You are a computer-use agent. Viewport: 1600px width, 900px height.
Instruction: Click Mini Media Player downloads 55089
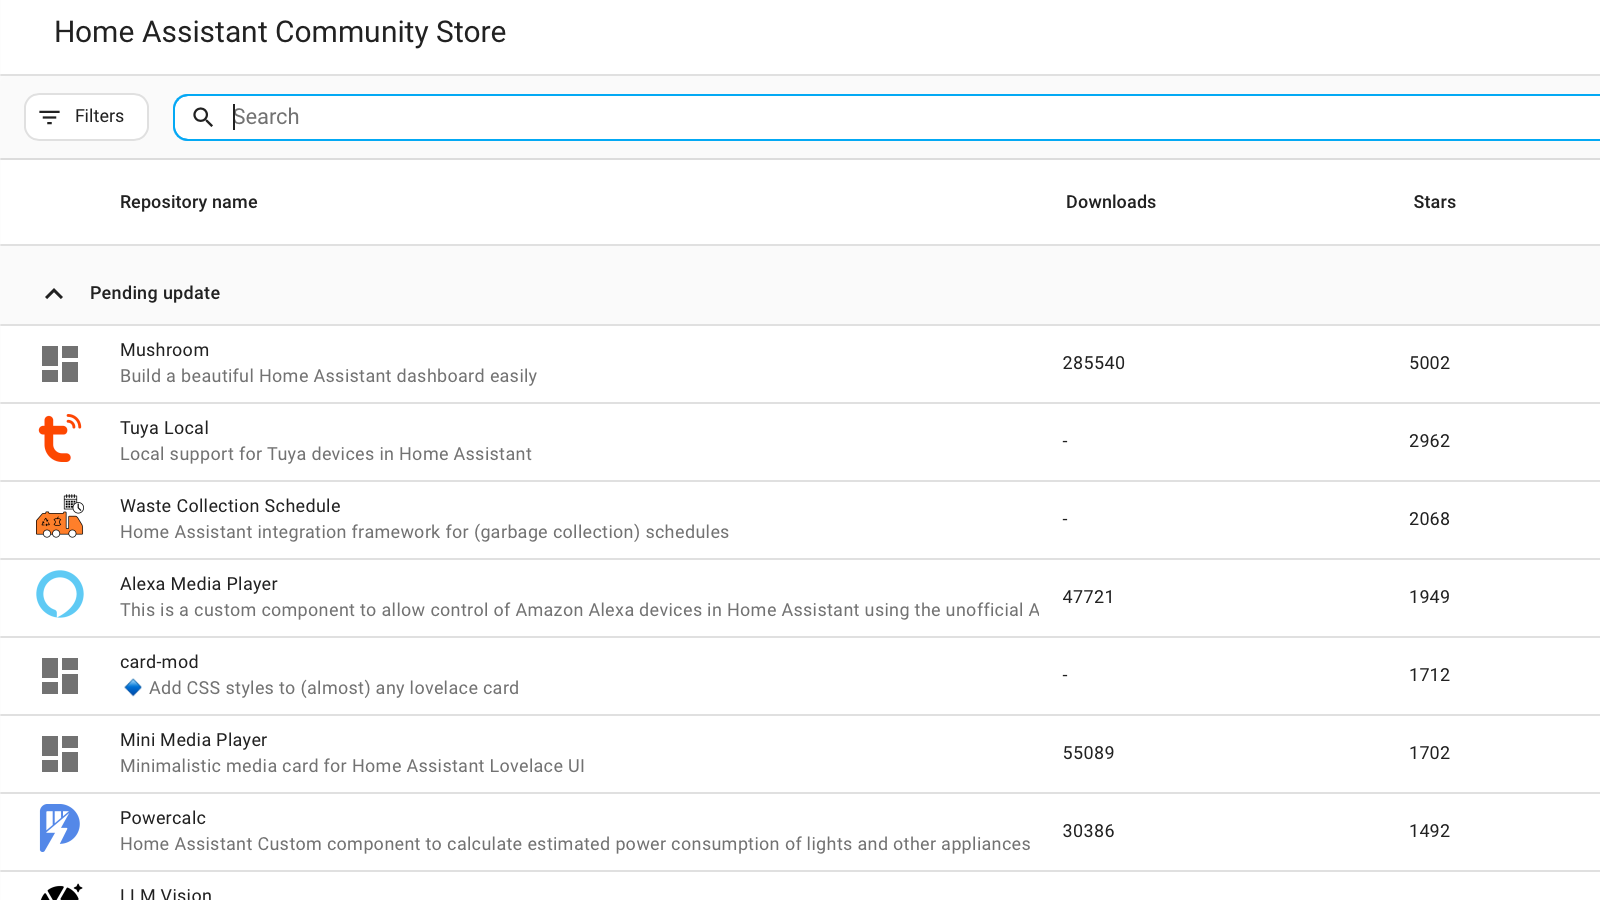click(1088, 753)
